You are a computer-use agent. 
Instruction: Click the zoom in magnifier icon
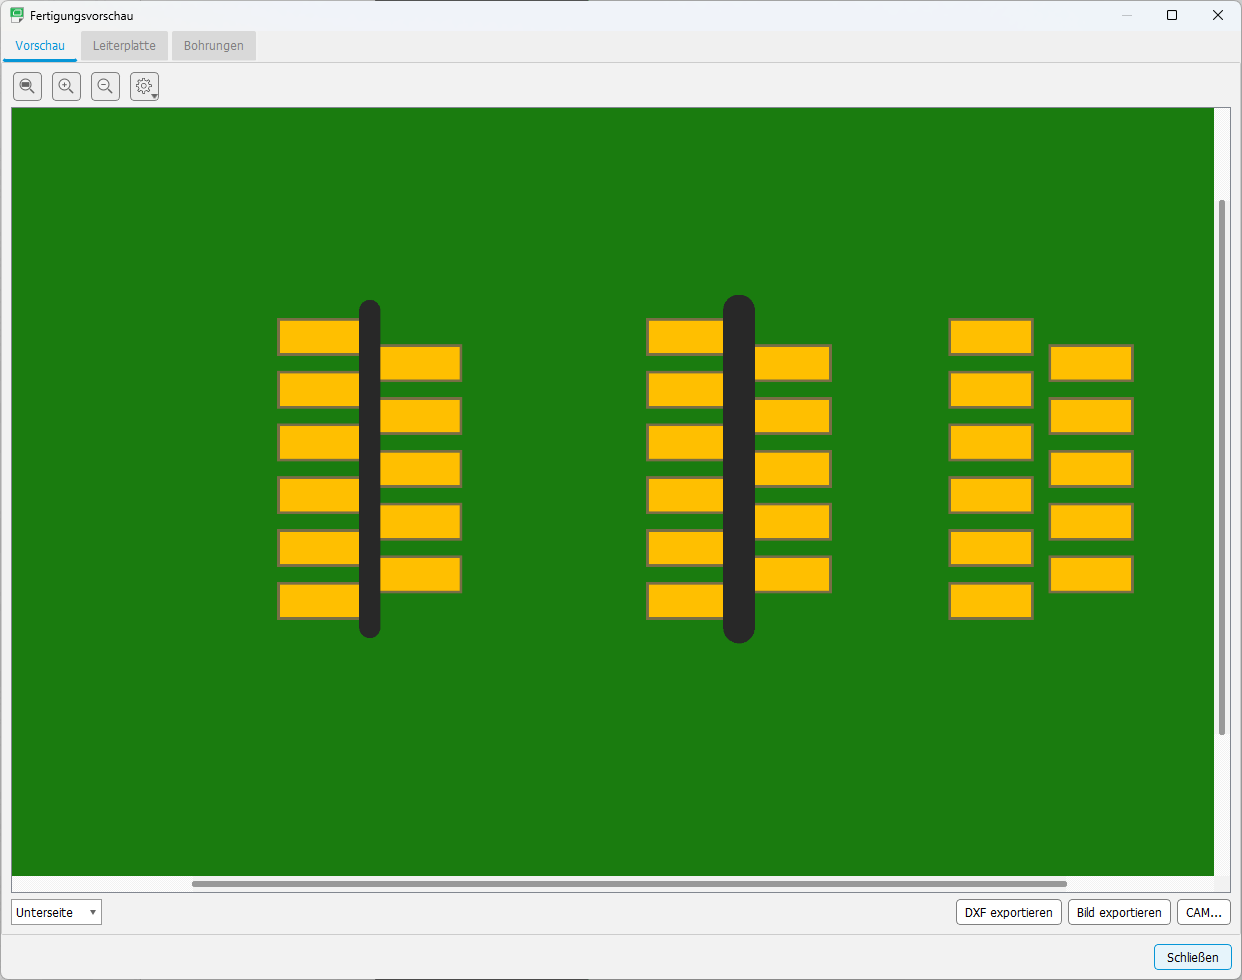(66, 87)
